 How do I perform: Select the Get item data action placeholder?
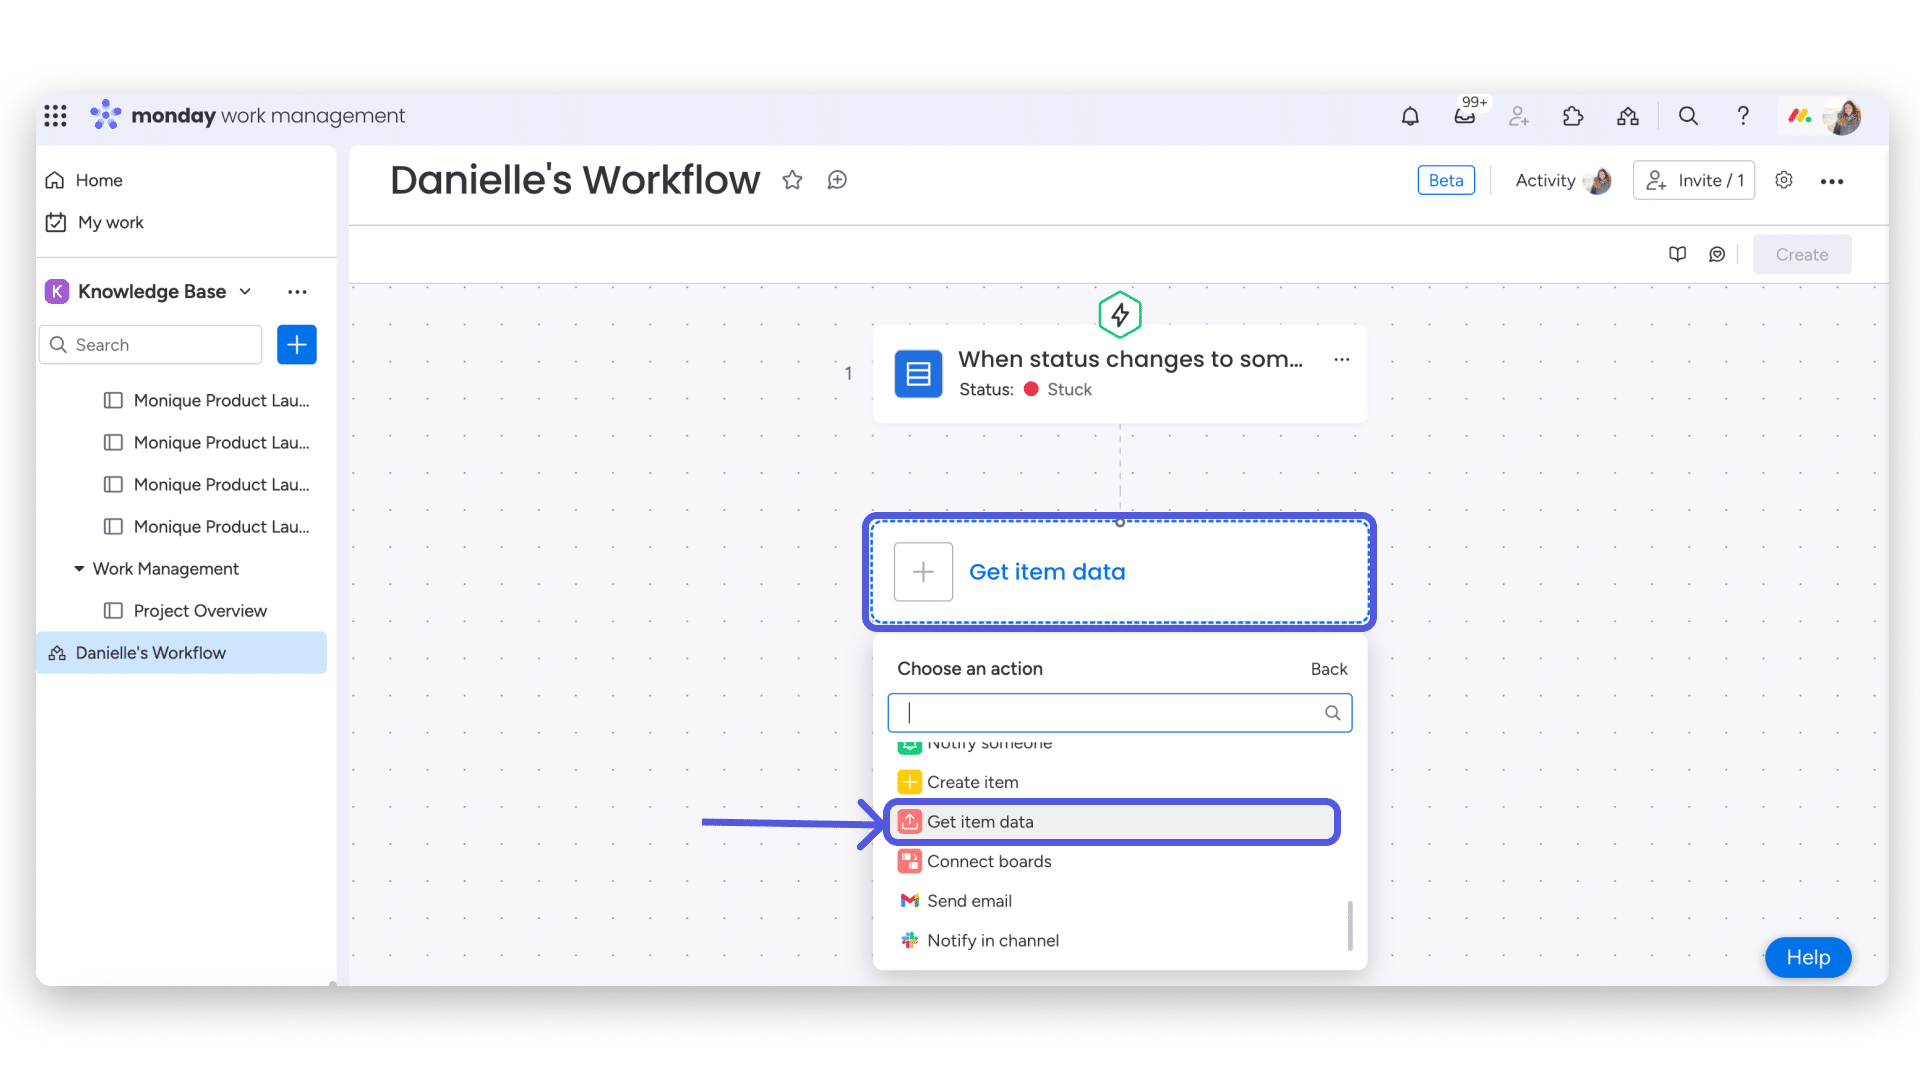[x=1120, y=572]
